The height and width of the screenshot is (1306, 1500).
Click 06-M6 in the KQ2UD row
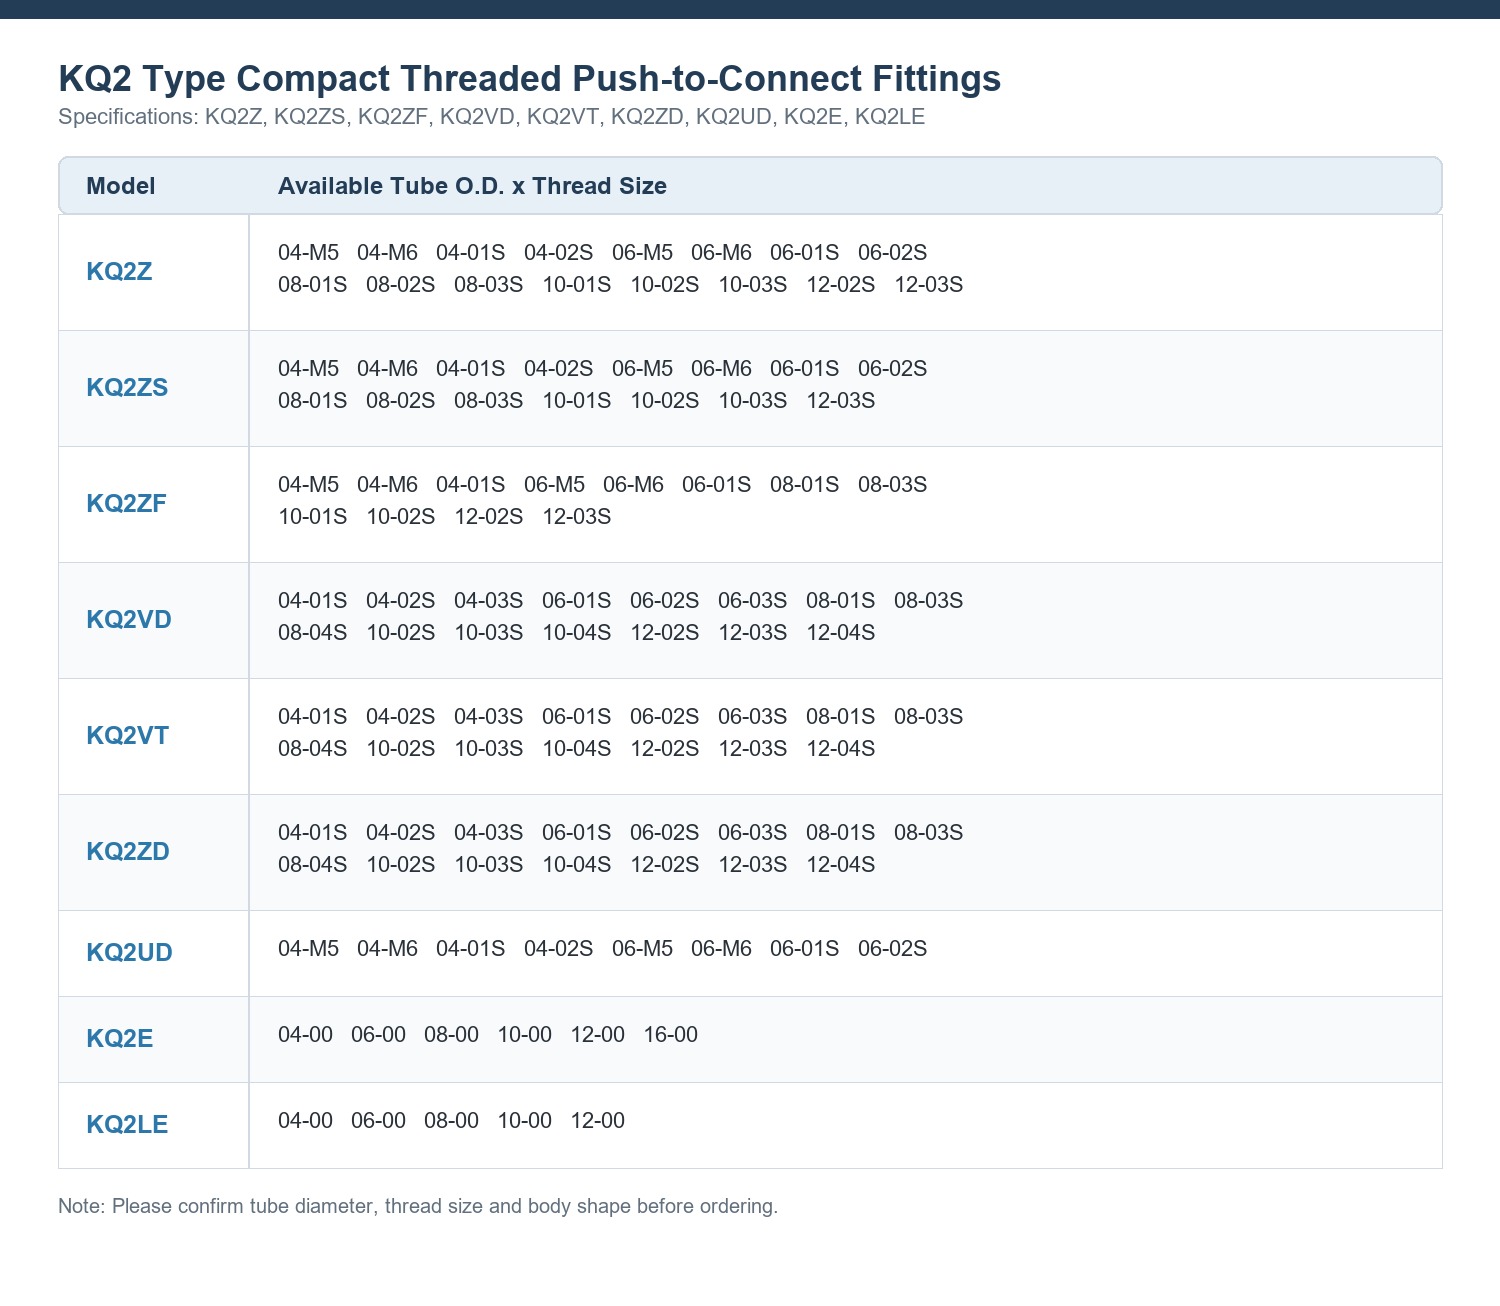[721, 949]
